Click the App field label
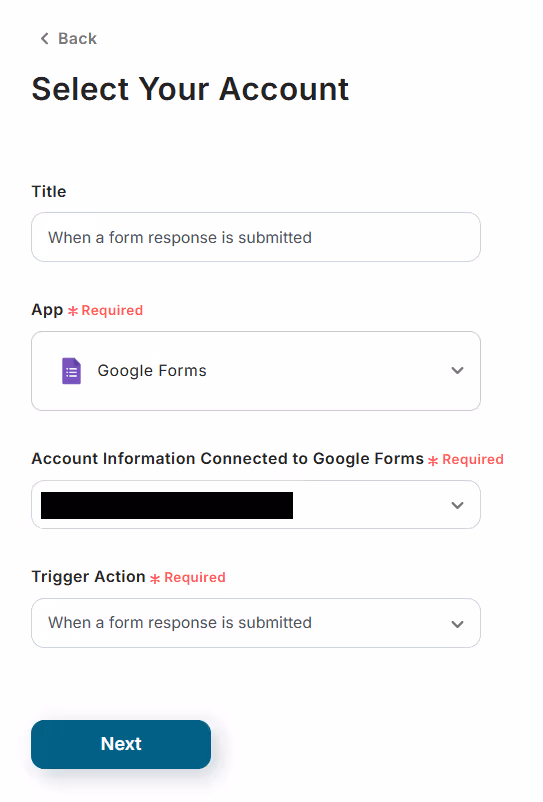Viewport: 543px width, 802px height. tap(47, 310)
